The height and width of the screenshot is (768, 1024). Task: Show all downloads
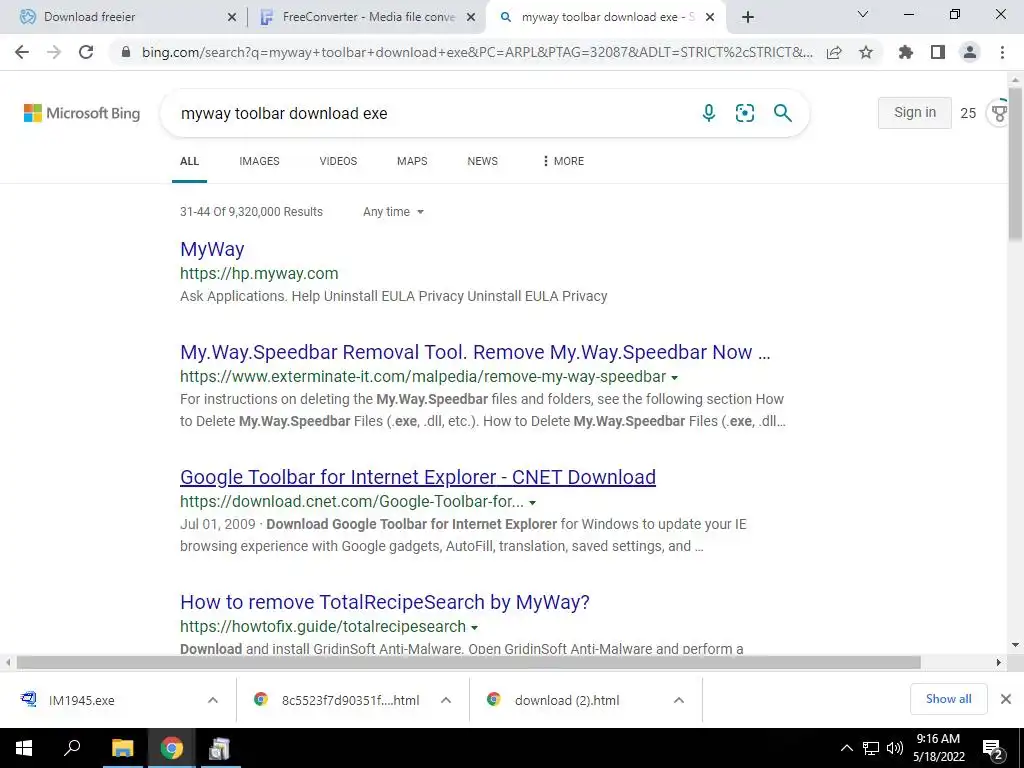948,699
